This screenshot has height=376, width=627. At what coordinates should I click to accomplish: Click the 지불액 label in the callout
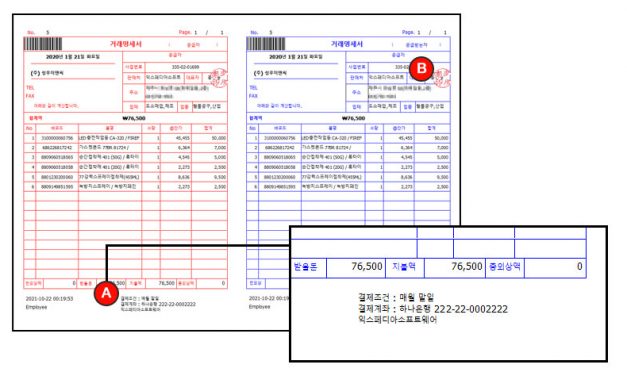coord(404,267)
